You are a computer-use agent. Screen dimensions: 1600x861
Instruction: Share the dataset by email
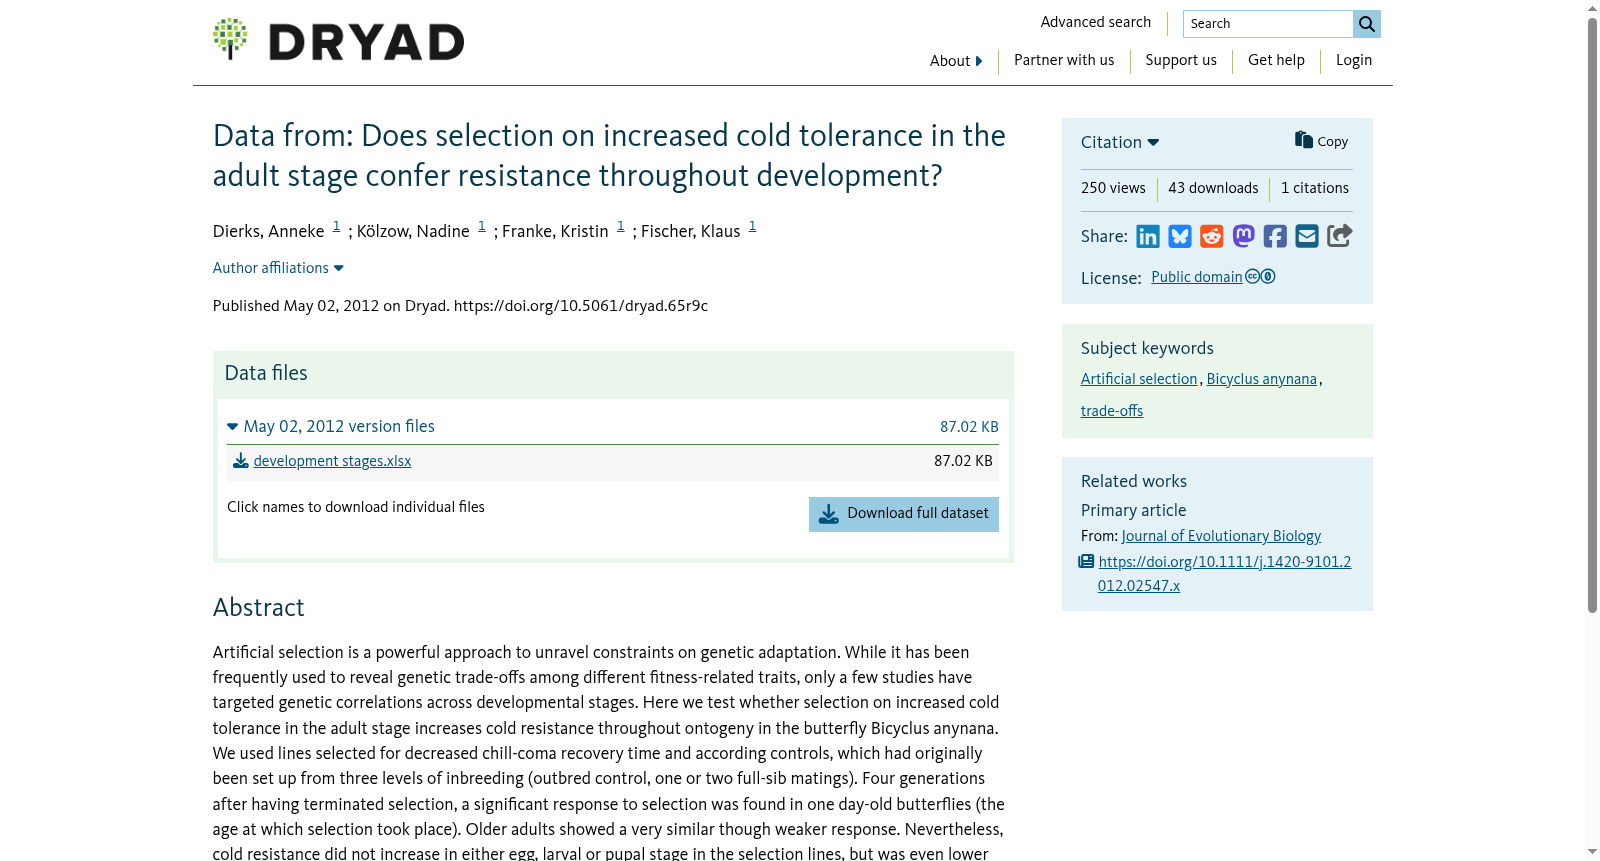pyautogui.click(x=1307, y=236)
